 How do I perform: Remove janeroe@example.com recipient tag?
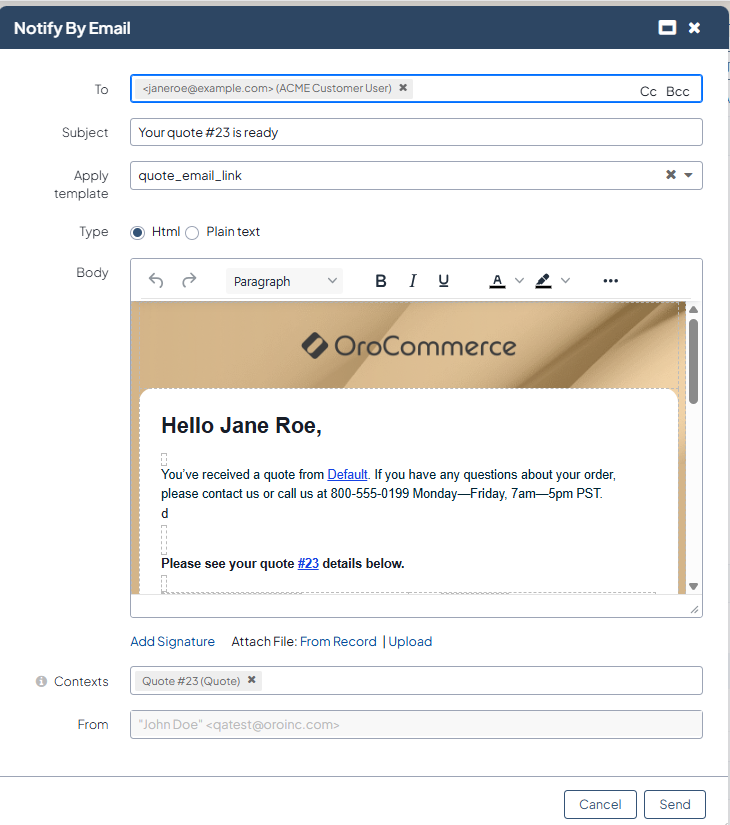403,88
